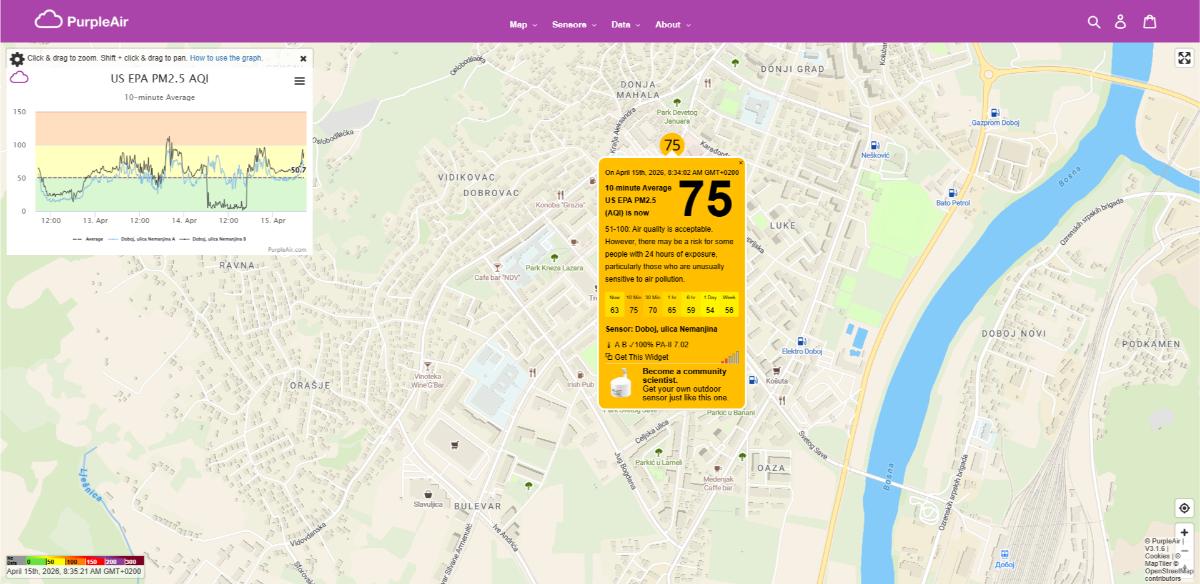The height and width of the screenshot is (584, 1200).
Task: Open the Map dropdown menu
Action: coord(518,24)
